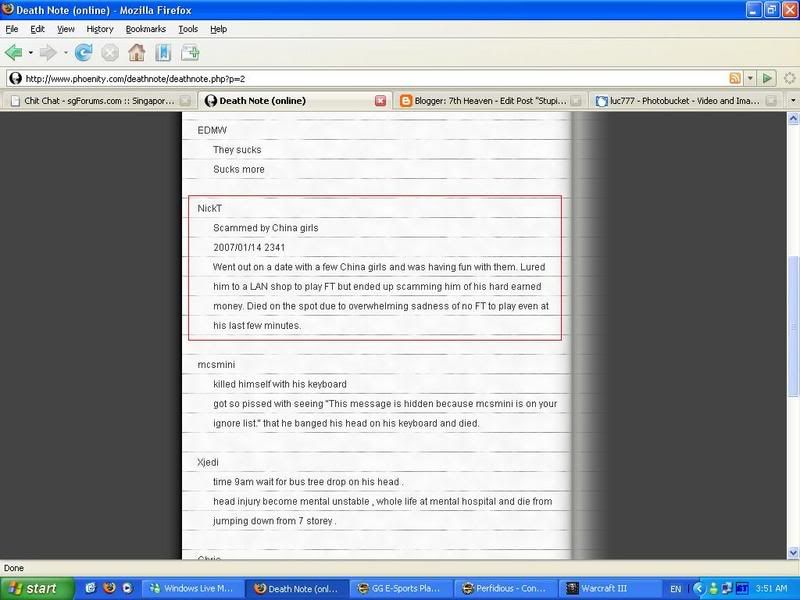Close the Death Note tab
This screenshot has width=800, height=600.
tap(380, 101)
